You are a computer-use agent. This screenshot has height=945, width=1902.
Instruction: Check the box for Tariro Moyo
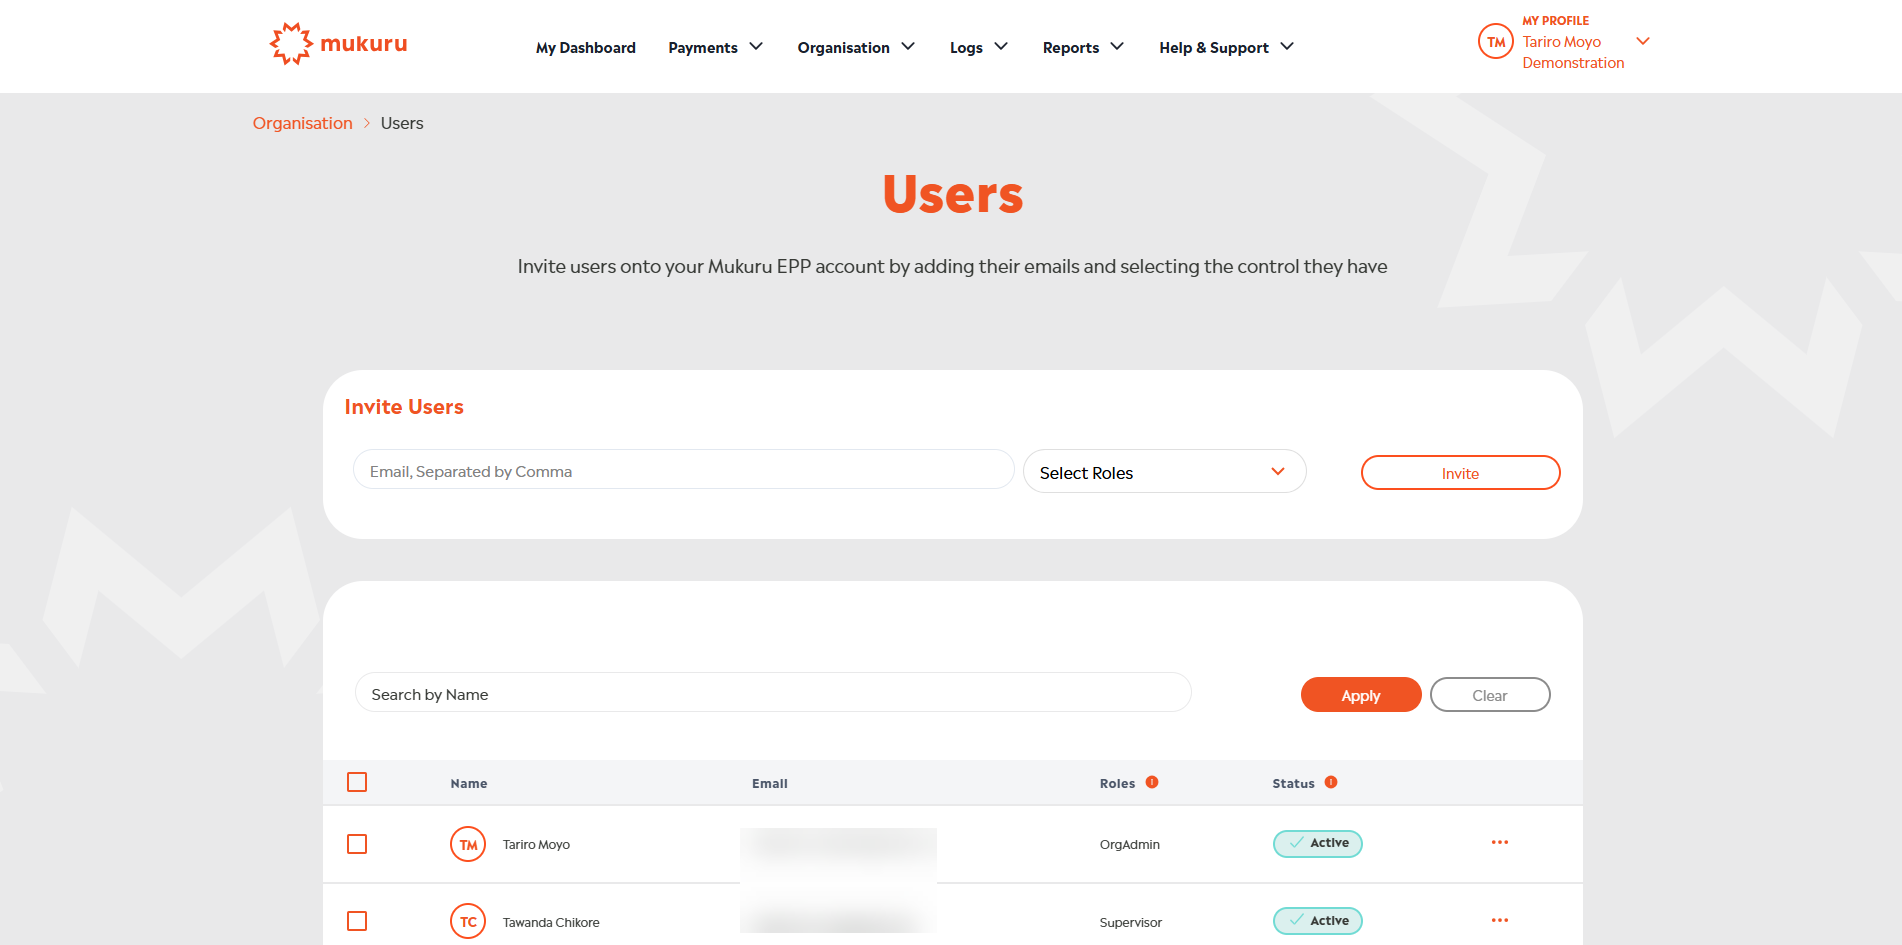(x=357, y=845)
